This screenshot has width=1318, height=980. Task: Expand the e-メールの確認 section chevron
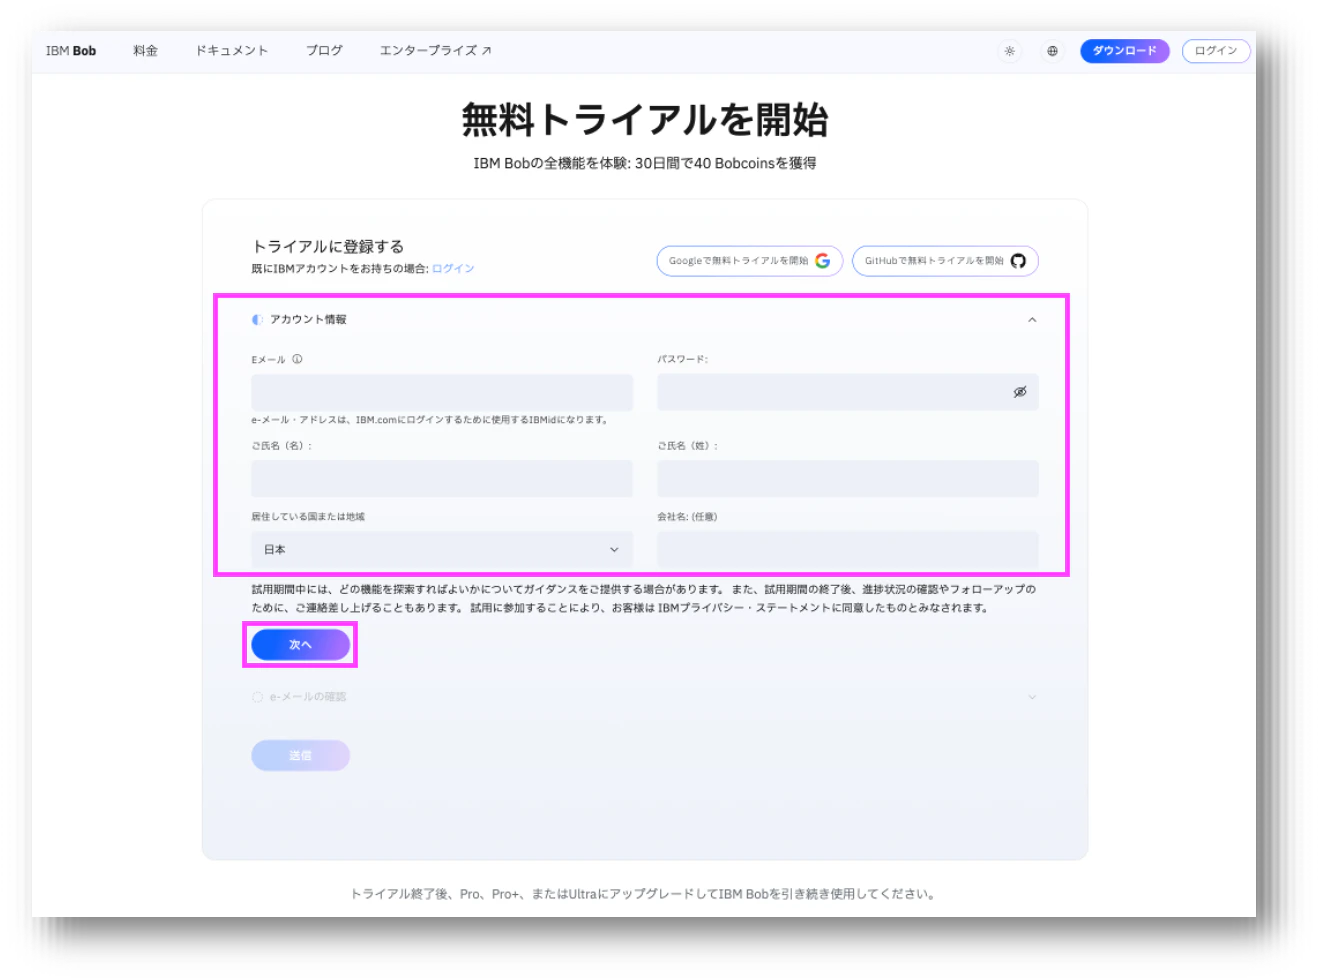pos(1032,697)
